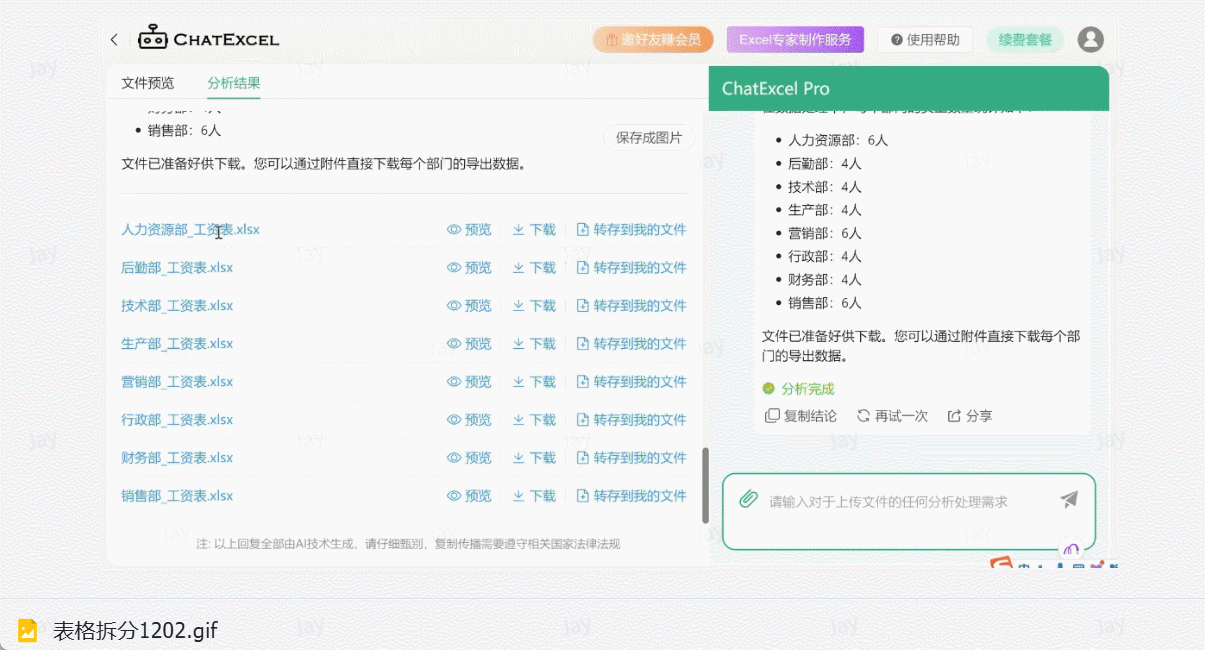1205x650 pixels.
Task: Preview 生产部_工资表.xlsx
Action: pyautogui.click(x=469, y=344)
